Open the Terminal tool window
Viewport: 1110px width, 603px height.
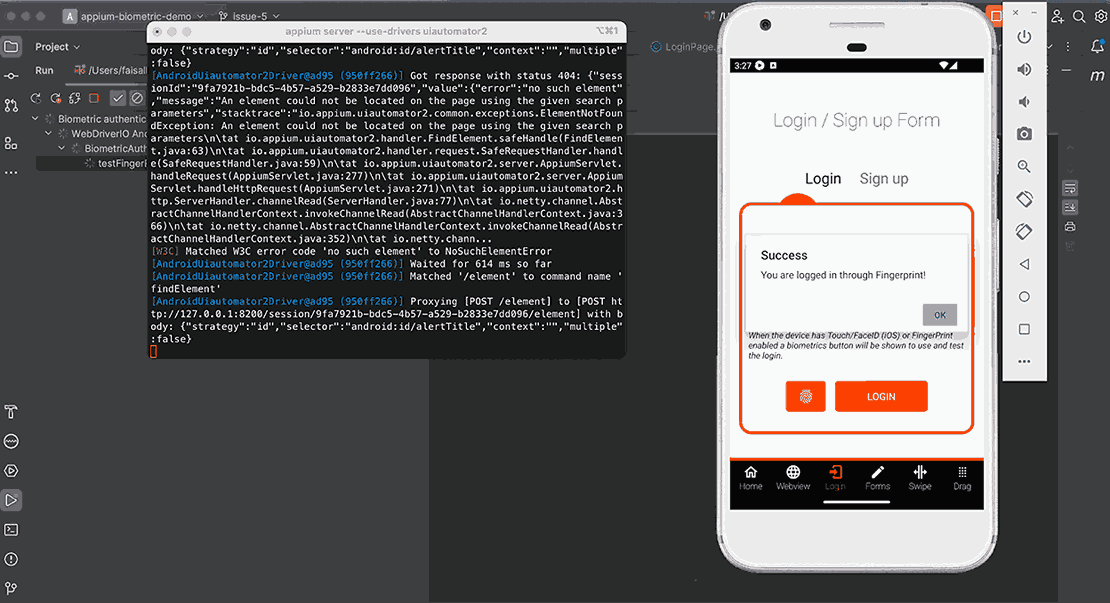pyautogui.click(x=11, y=529)
